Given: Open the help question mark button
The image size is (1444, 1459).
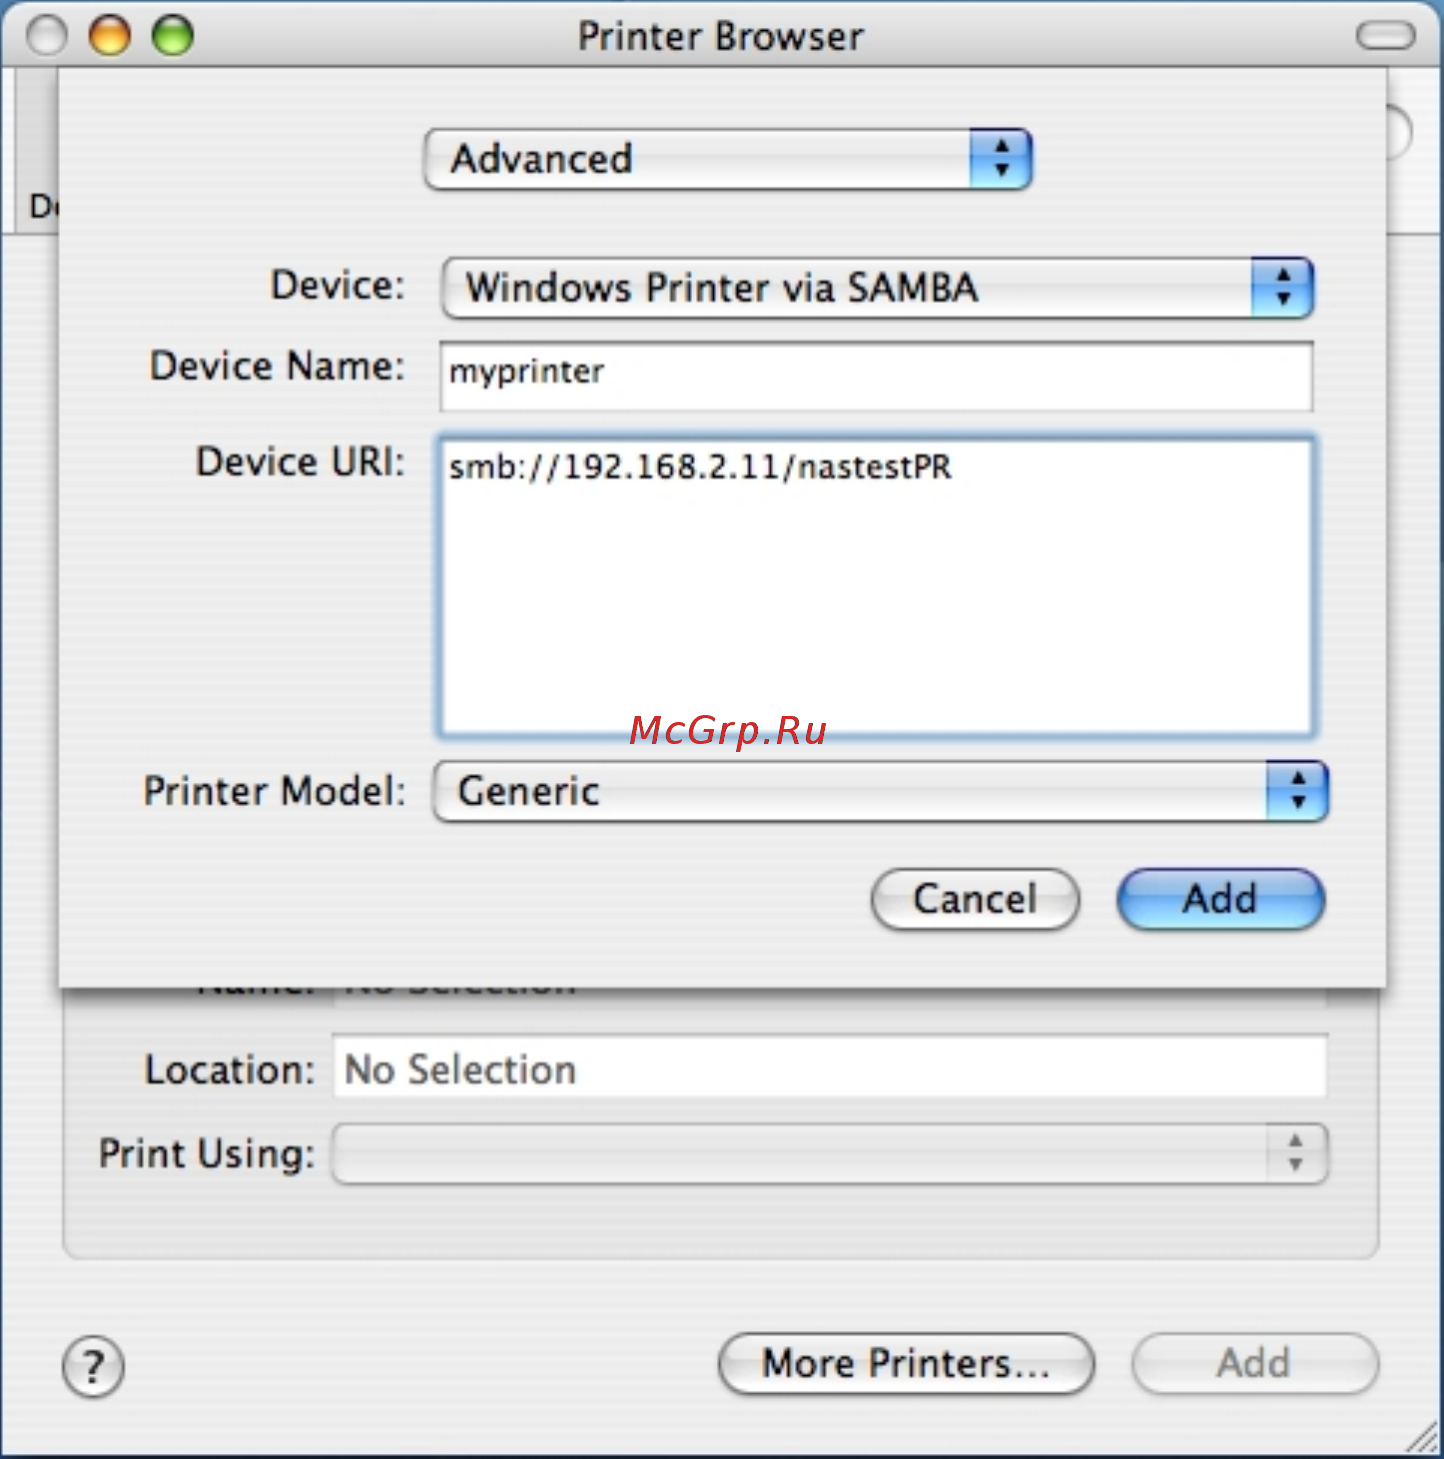Looking at the screenshot, I should tap(93, 1366).
